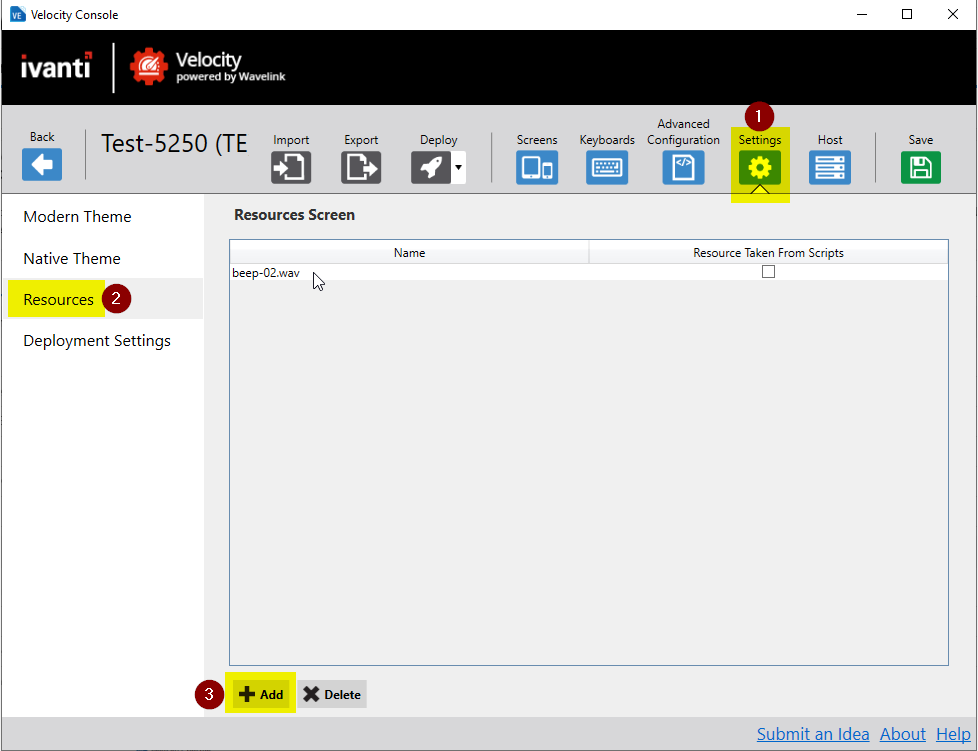Select Modern Theme in the sidebar
Viewport: 978px width, 751px height.
(77, 216)
